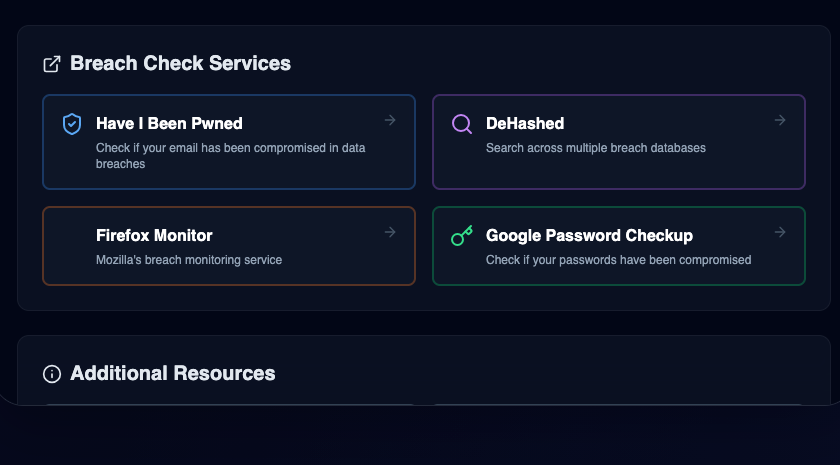This screenshot has width=840, height=465.
Task: Click the empty icon space left of Firefox Monitor
Action: pyautogui.click(x=72, y=236)
